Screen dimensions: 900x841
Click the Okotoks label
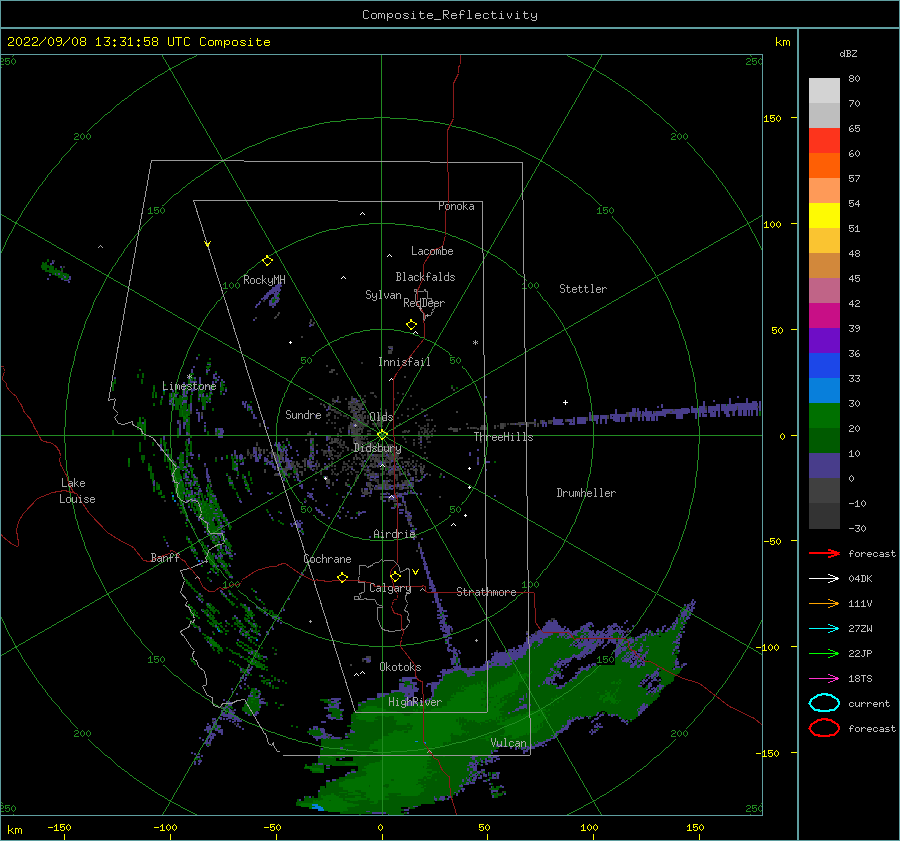400,667
